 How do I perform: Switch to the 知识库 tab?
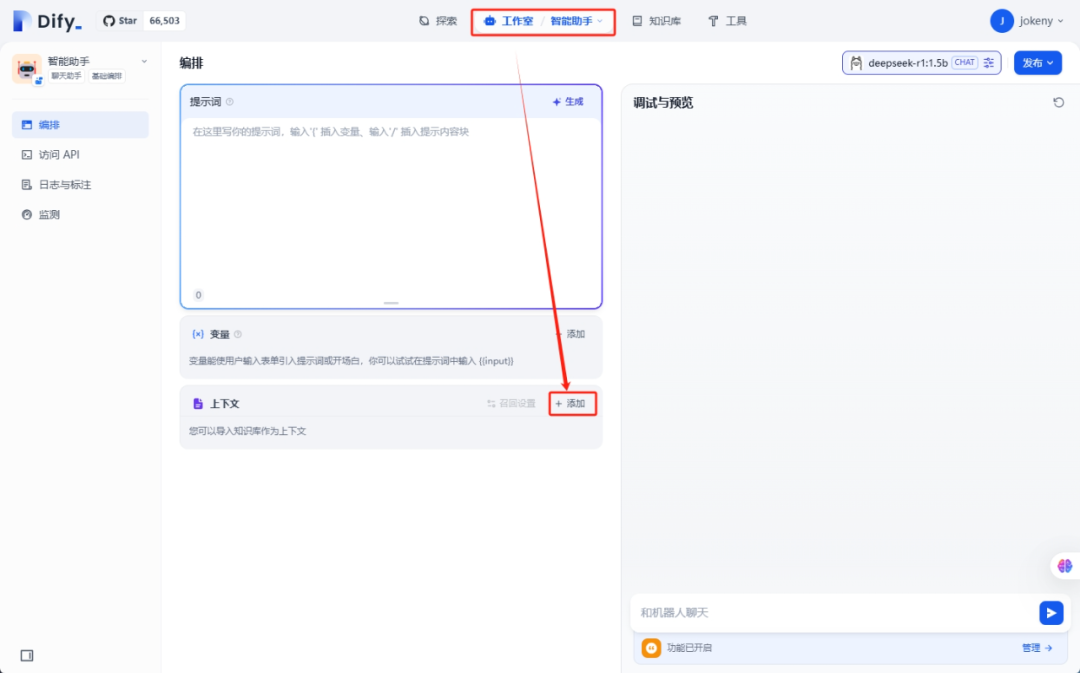[x=656, y=21]
